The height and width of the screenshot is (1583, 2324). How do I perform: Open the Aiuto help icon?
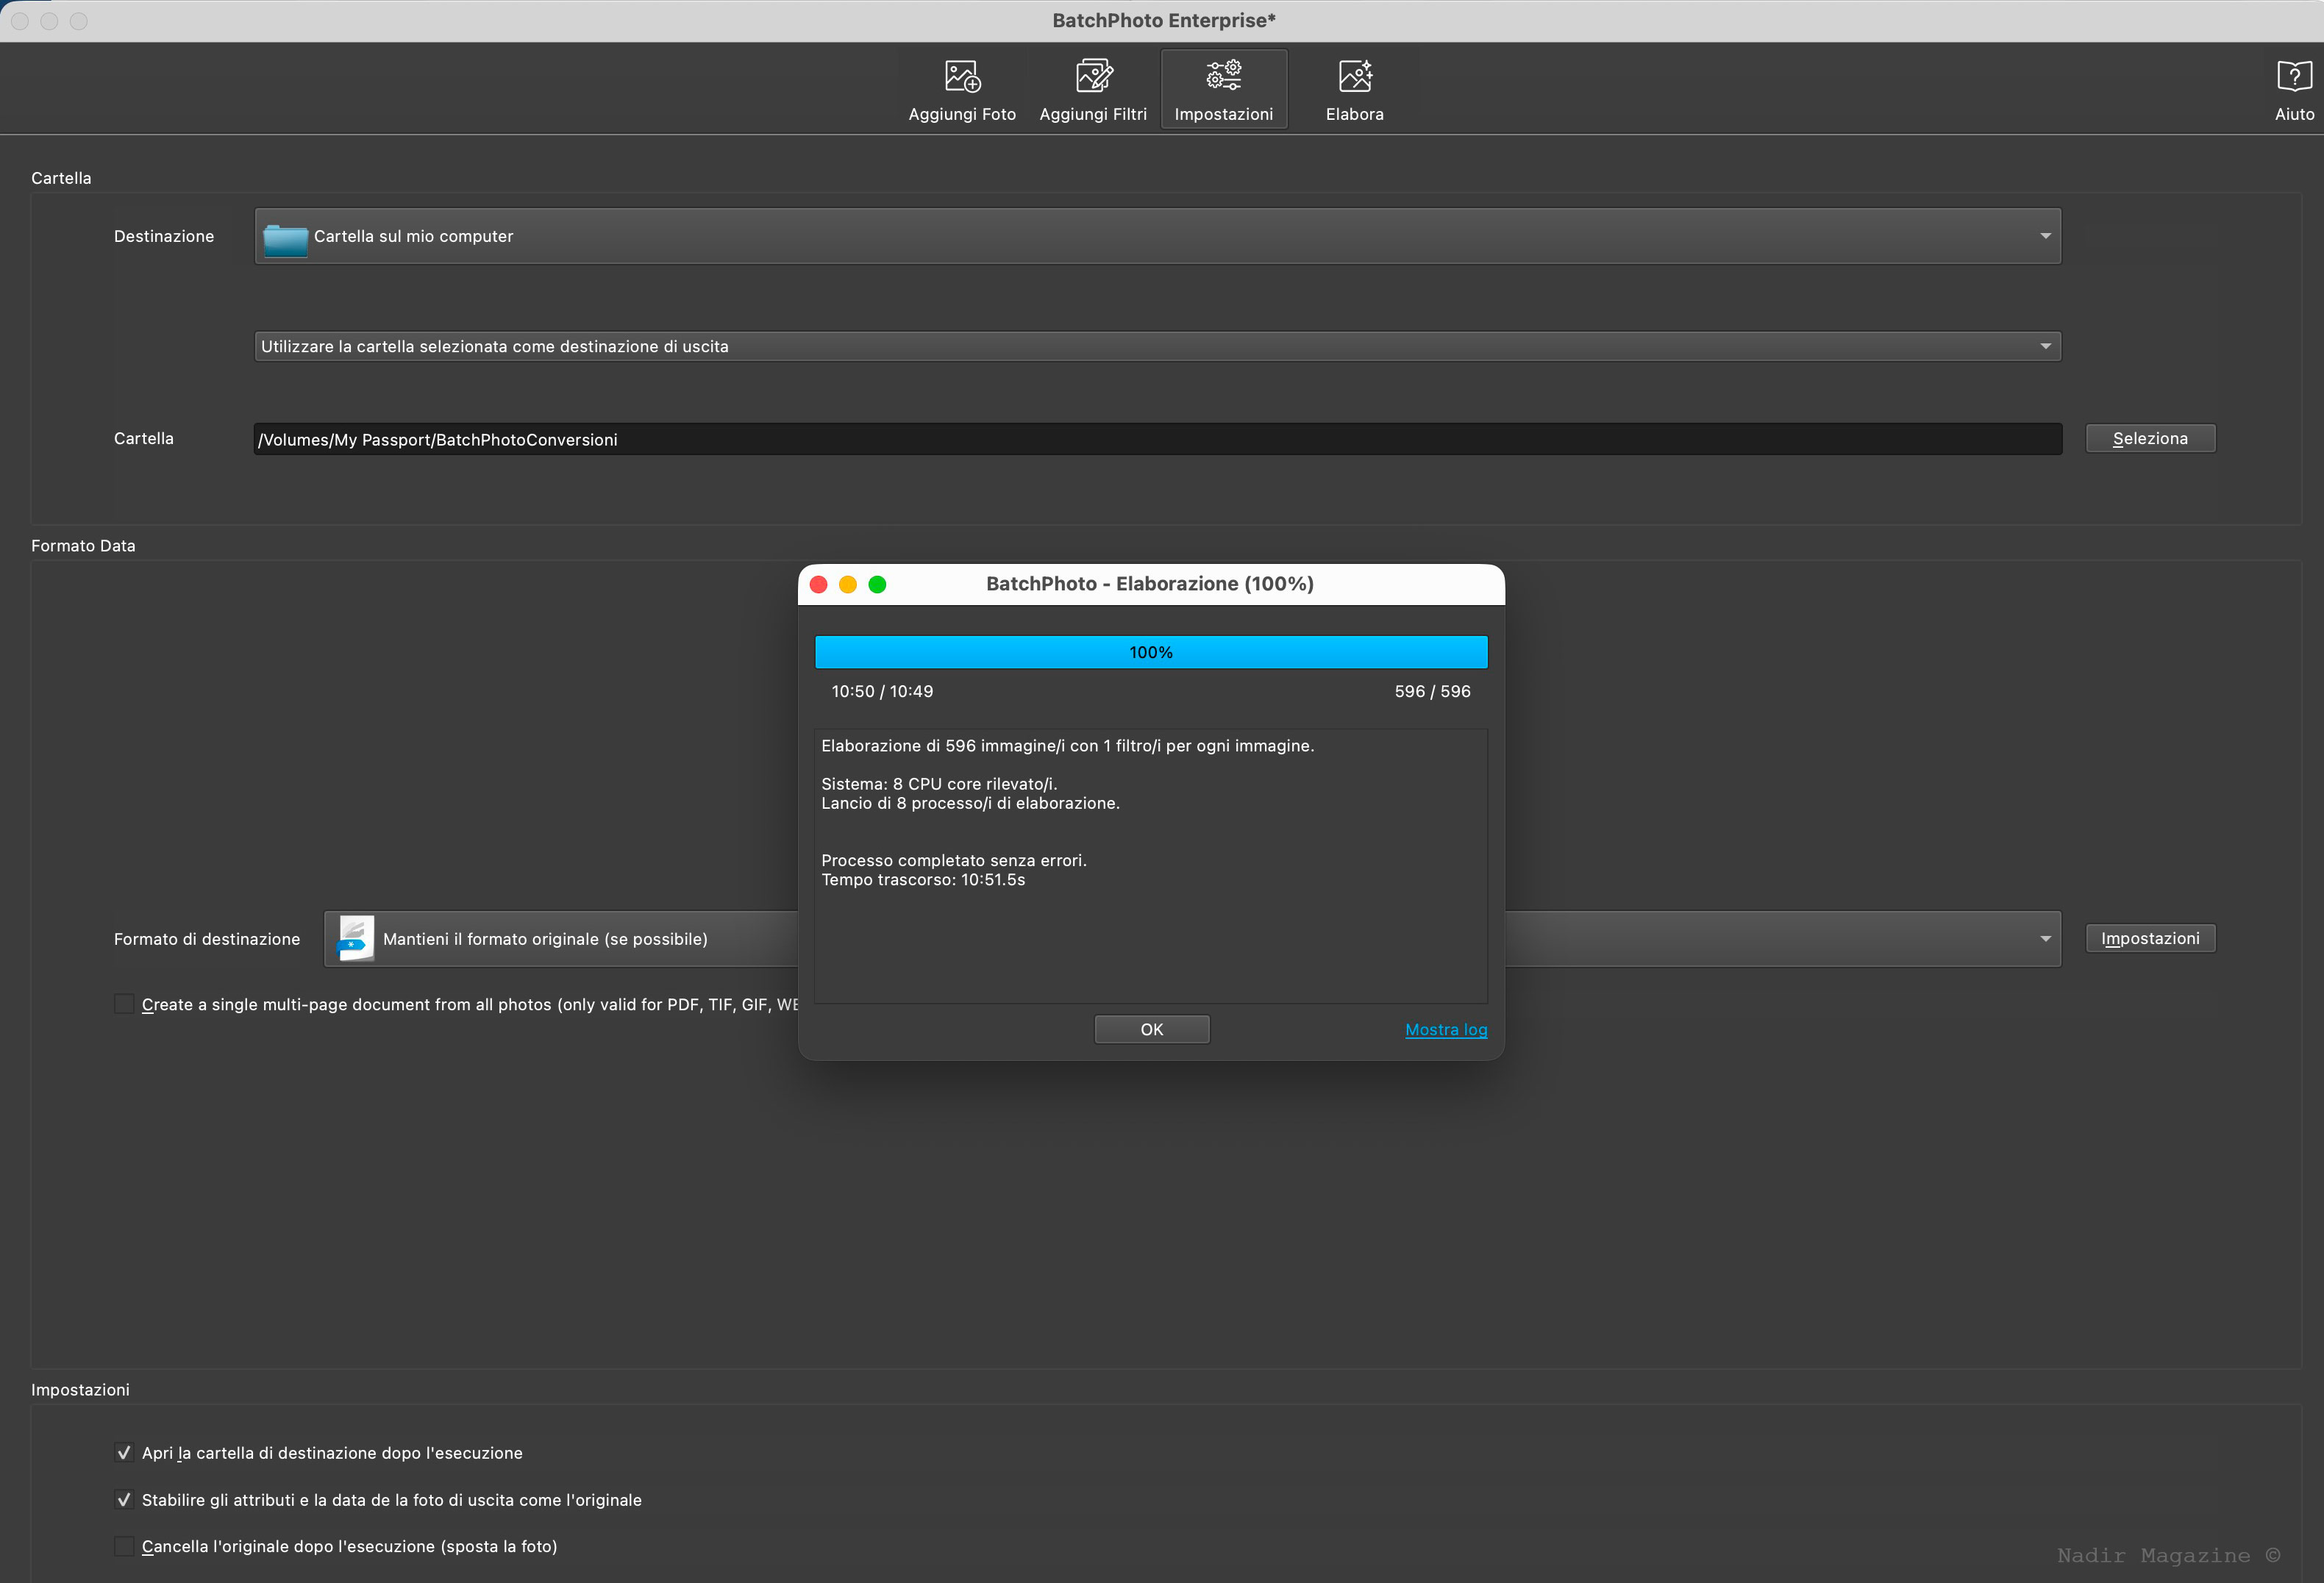2294,77
